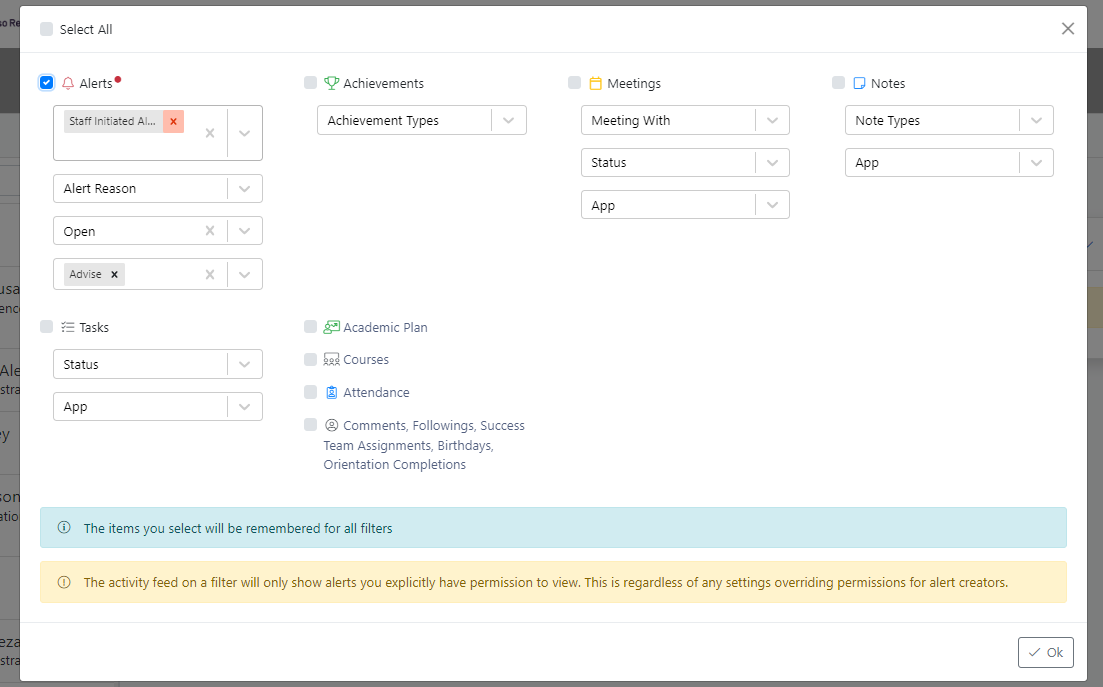Image resolution: width=1103 pixels, height=687 pixels.
Task: Open the Tasks App dropdown
Action: click(158, 406)
